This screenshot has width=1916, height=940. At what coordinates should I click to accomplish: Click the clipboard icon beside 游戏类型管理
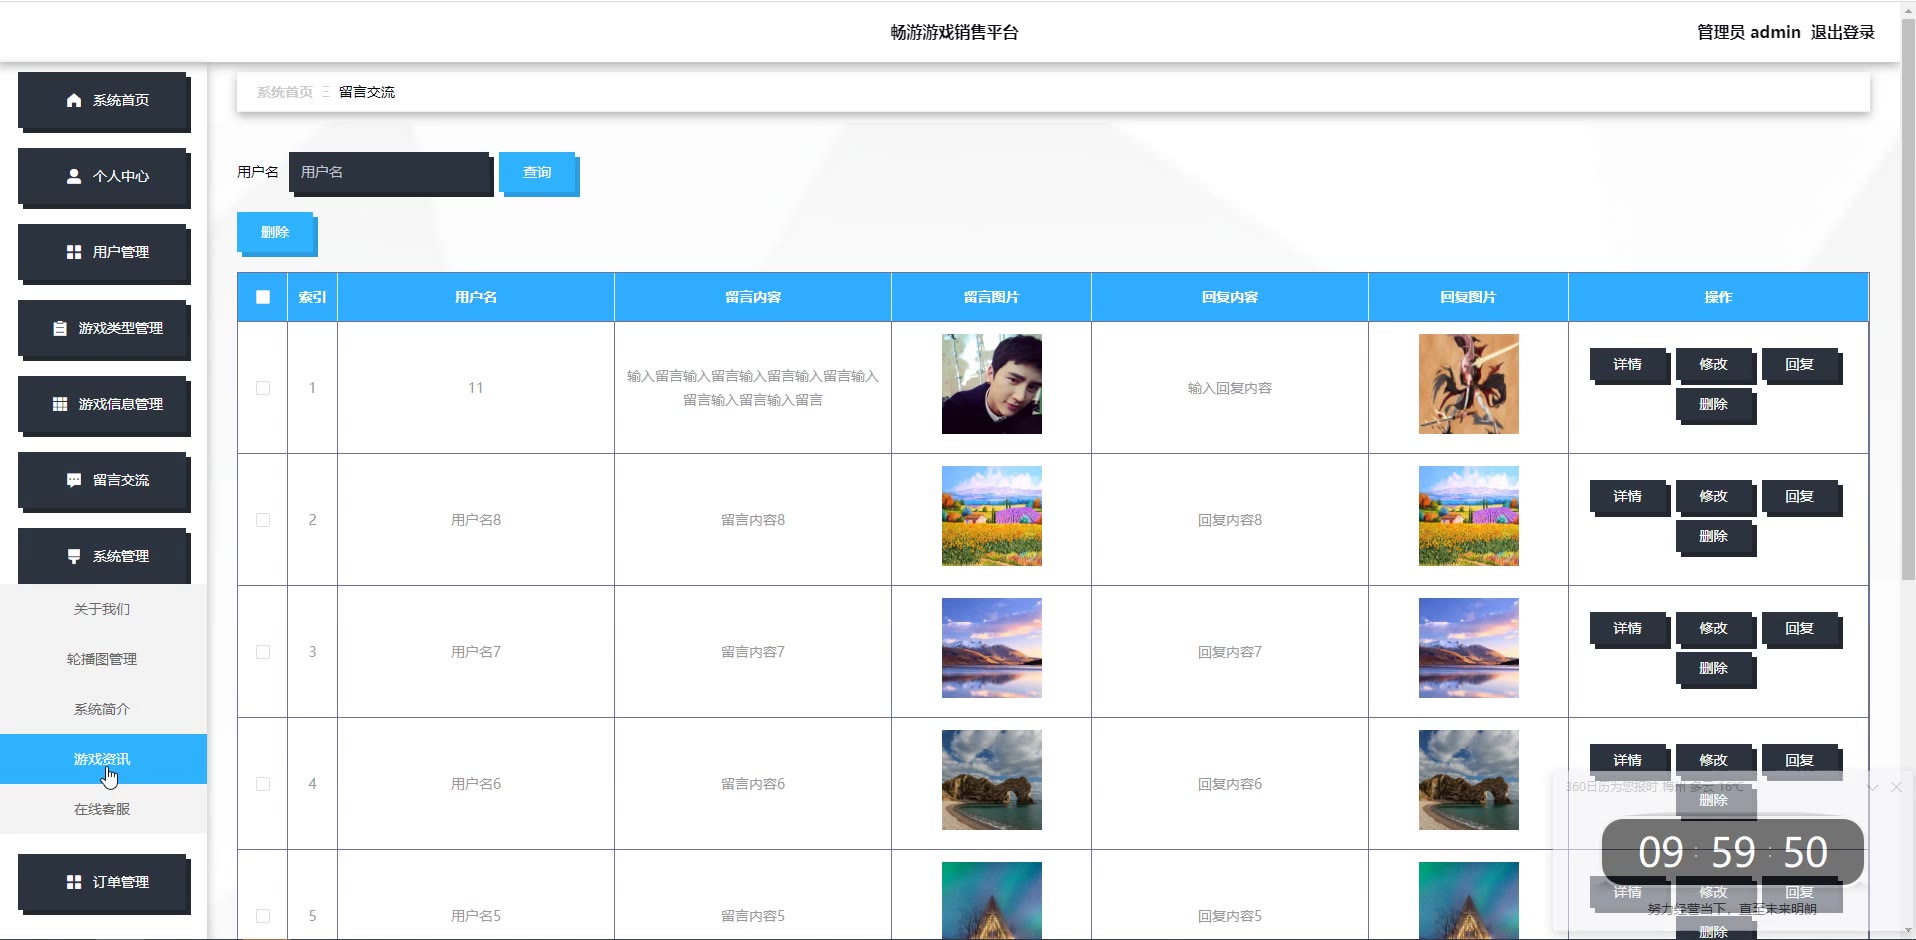60,328
